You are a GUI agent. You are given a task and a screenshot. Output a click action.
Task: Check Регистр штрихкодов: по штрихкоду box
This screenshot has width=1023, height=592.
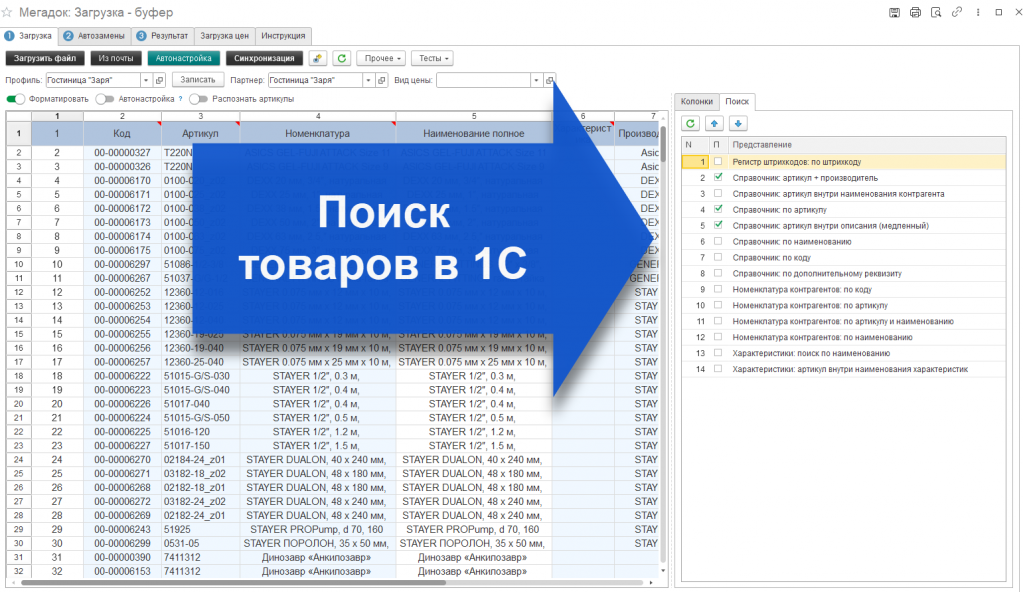click(718, 161)
